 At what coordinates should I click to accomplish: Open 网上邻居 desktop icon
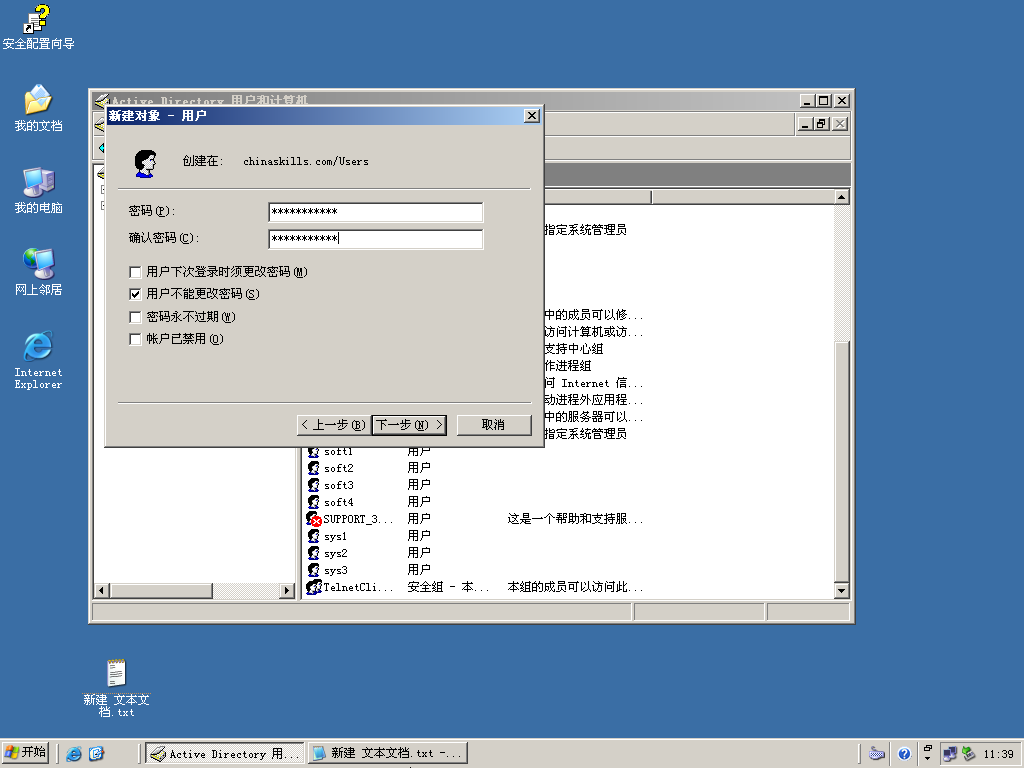pyautogui.click(x=38, y=272)
